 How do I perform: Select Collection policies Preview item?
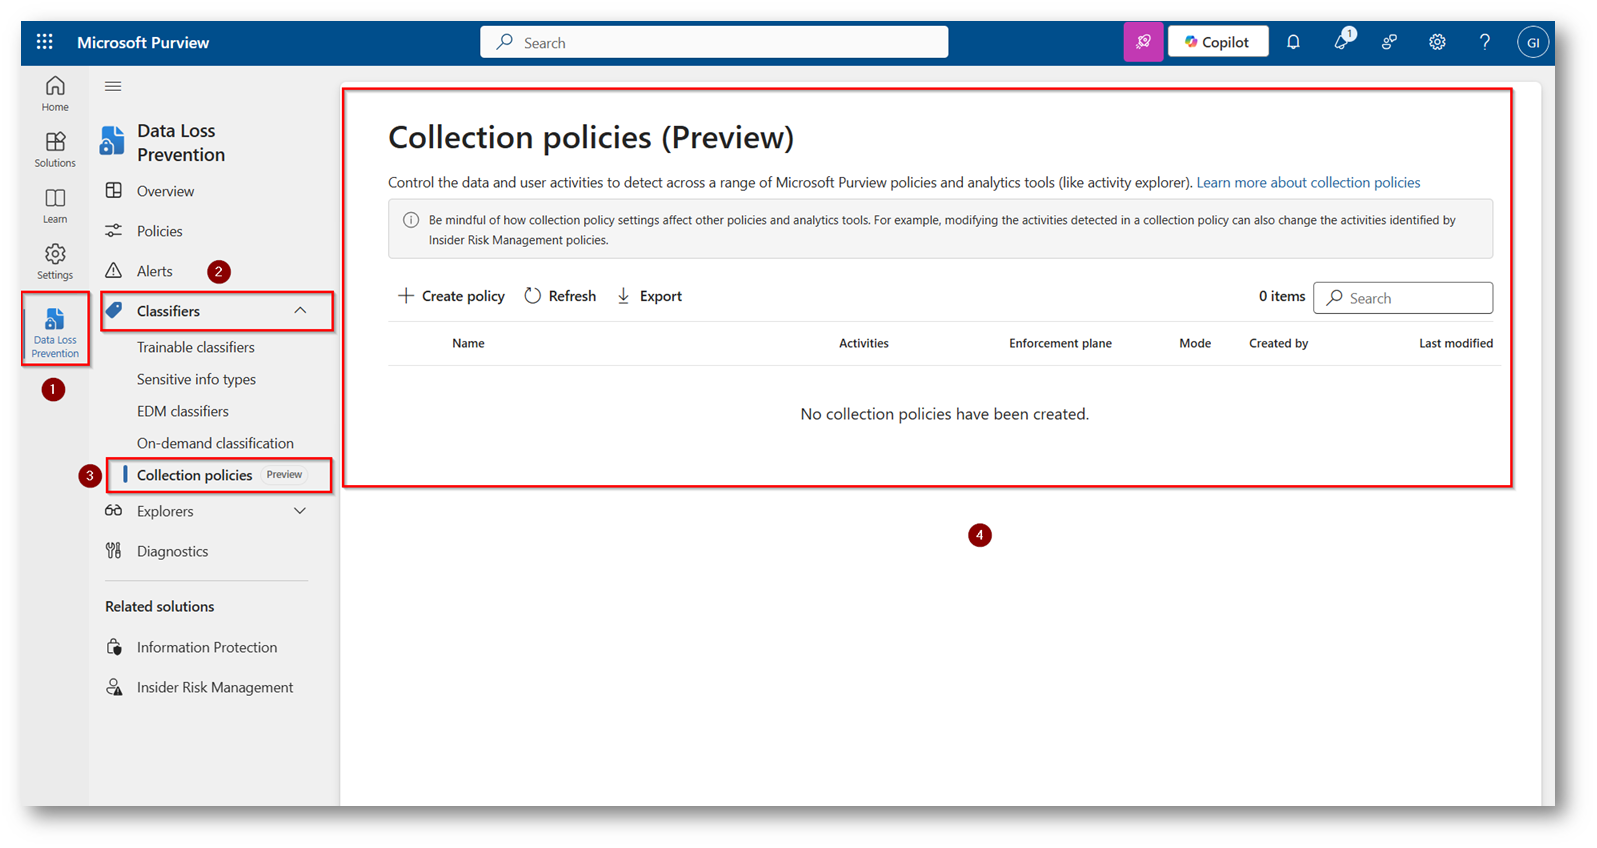tap(219, 475)
